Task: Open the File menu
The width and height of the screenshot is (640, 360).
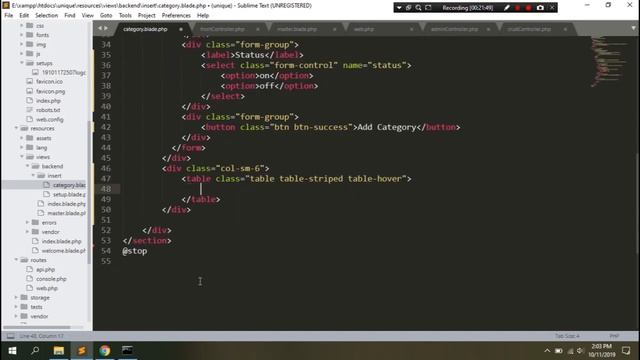Action: (x=9, y=16)
